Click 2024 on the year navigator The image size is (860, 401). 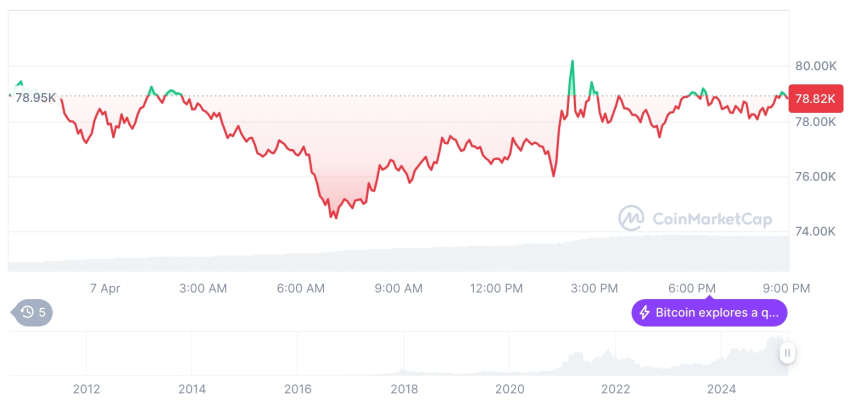pyautogui.click(x=721, y=389)
